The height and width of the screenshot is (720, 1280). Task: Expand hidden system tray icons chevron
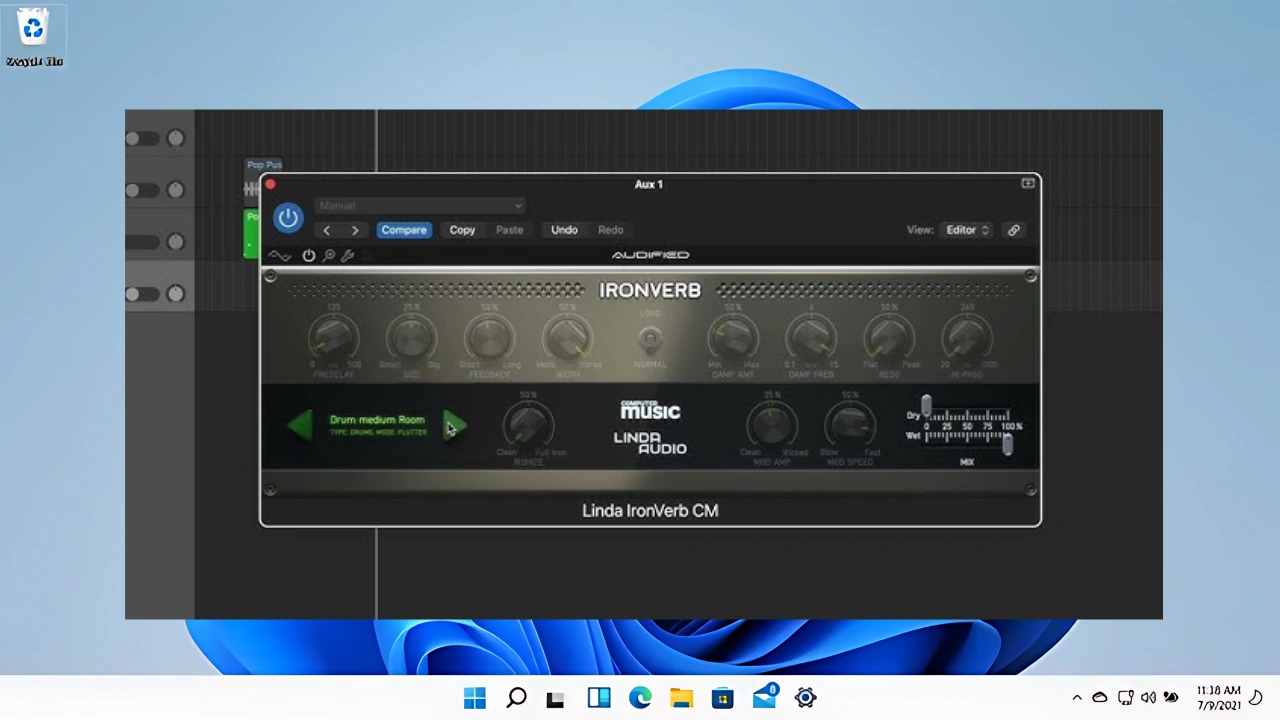[x=1077, y=698]
